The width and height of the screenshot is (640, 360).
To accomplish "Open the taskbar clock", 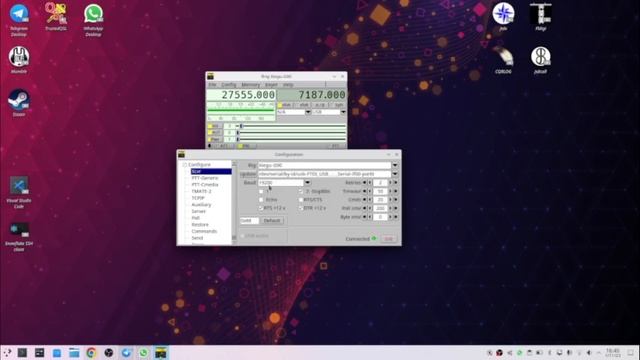I will click(x=613, y=353).
